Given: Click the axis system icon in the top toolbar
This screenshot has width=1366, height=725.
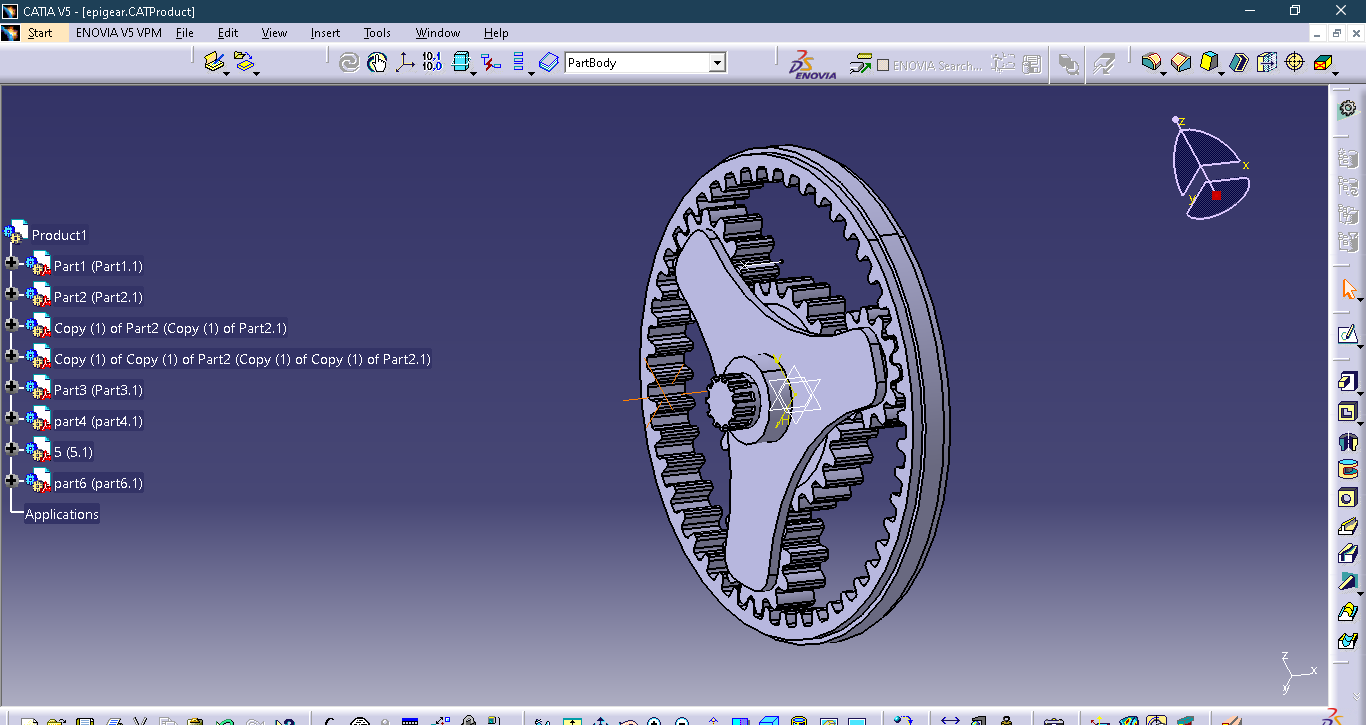Looking at the screenshot, I should pos(406,62).
